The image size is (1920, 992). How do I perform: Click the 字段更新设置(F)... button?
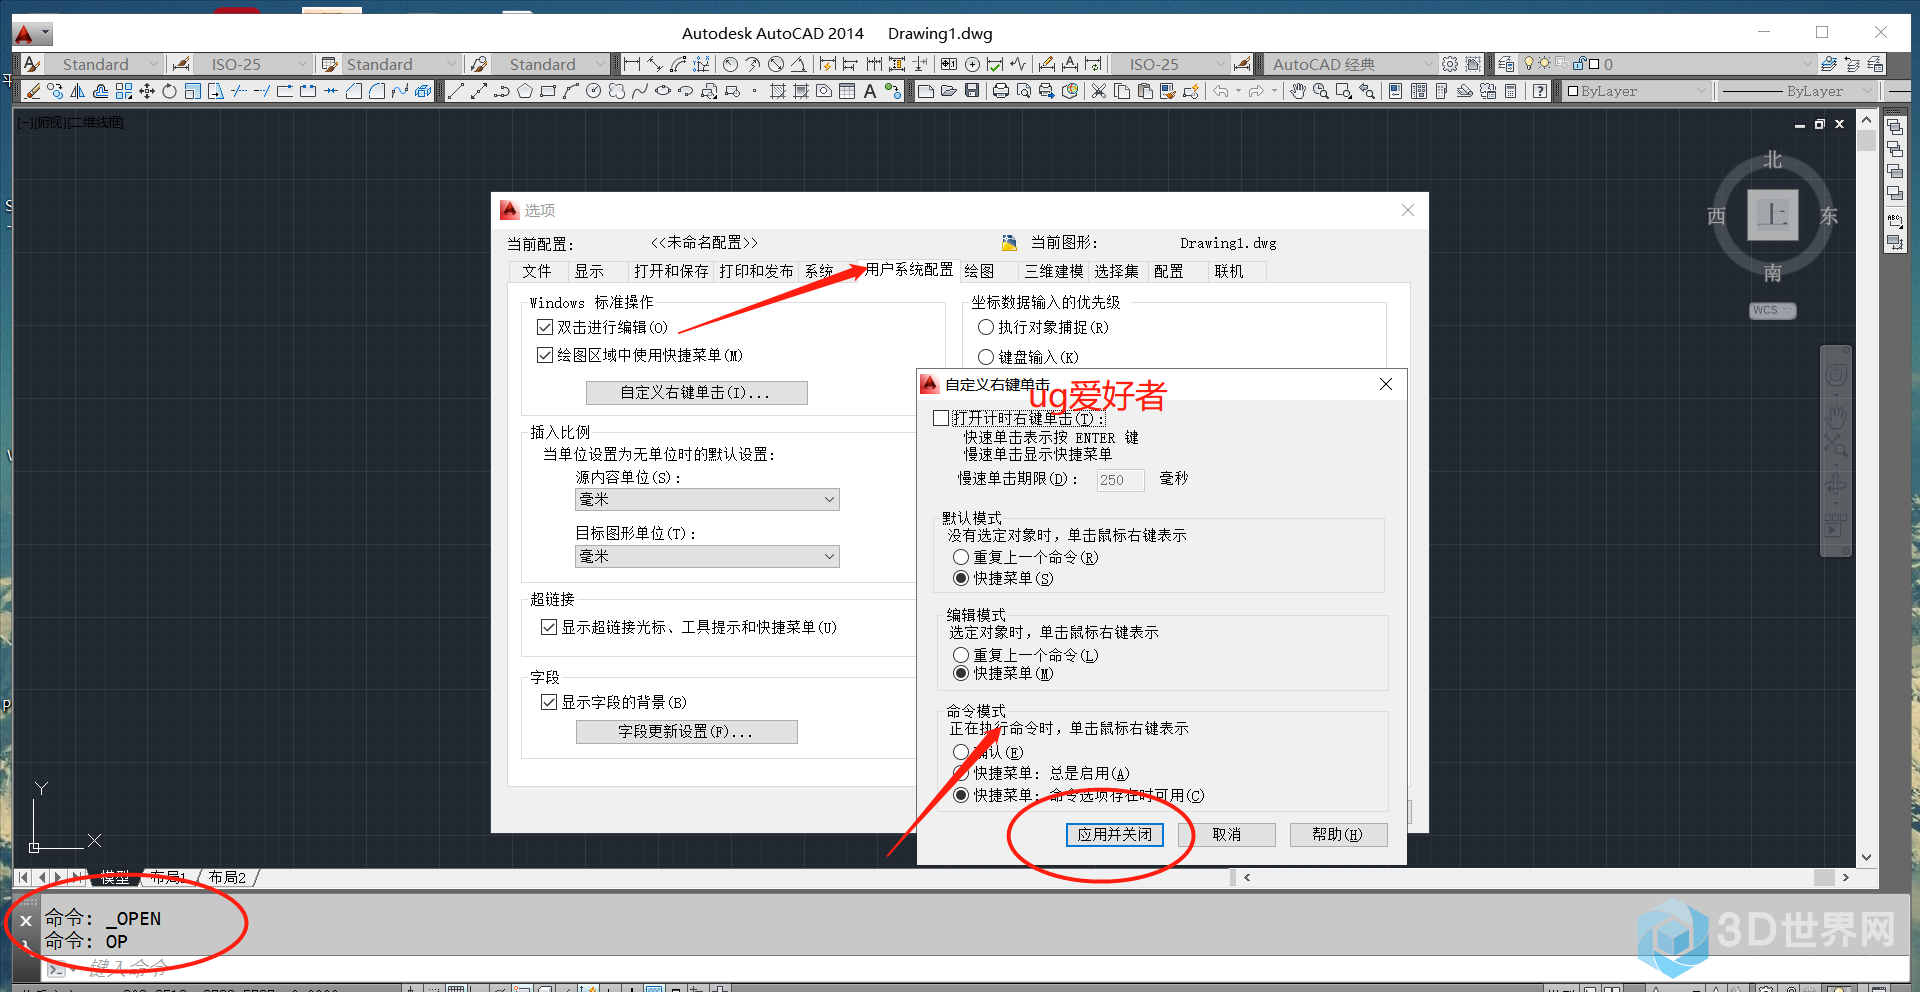pos(686,732)
